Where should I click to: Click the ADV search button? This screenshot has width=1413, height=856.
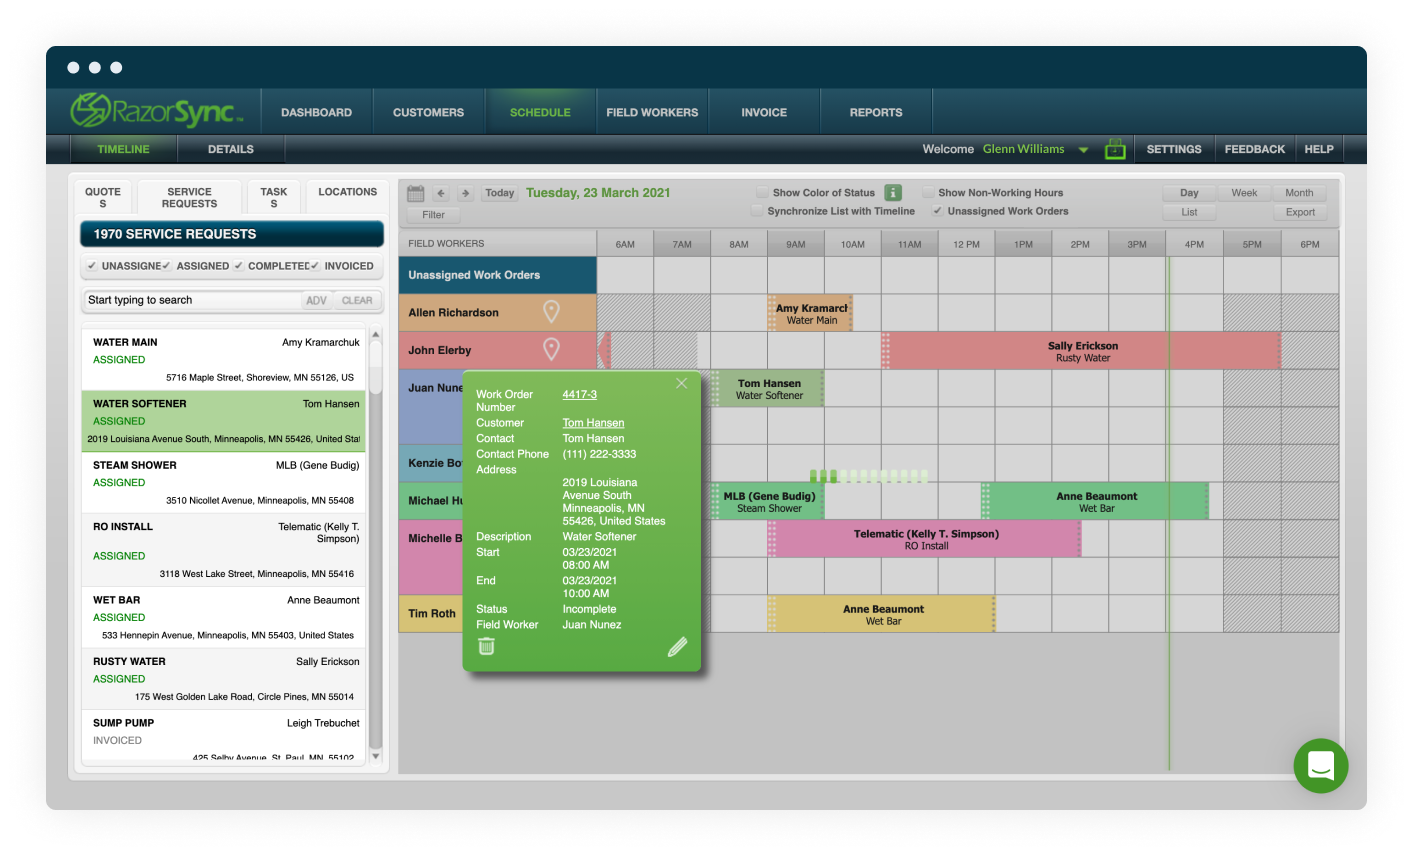tap(316, 300)
